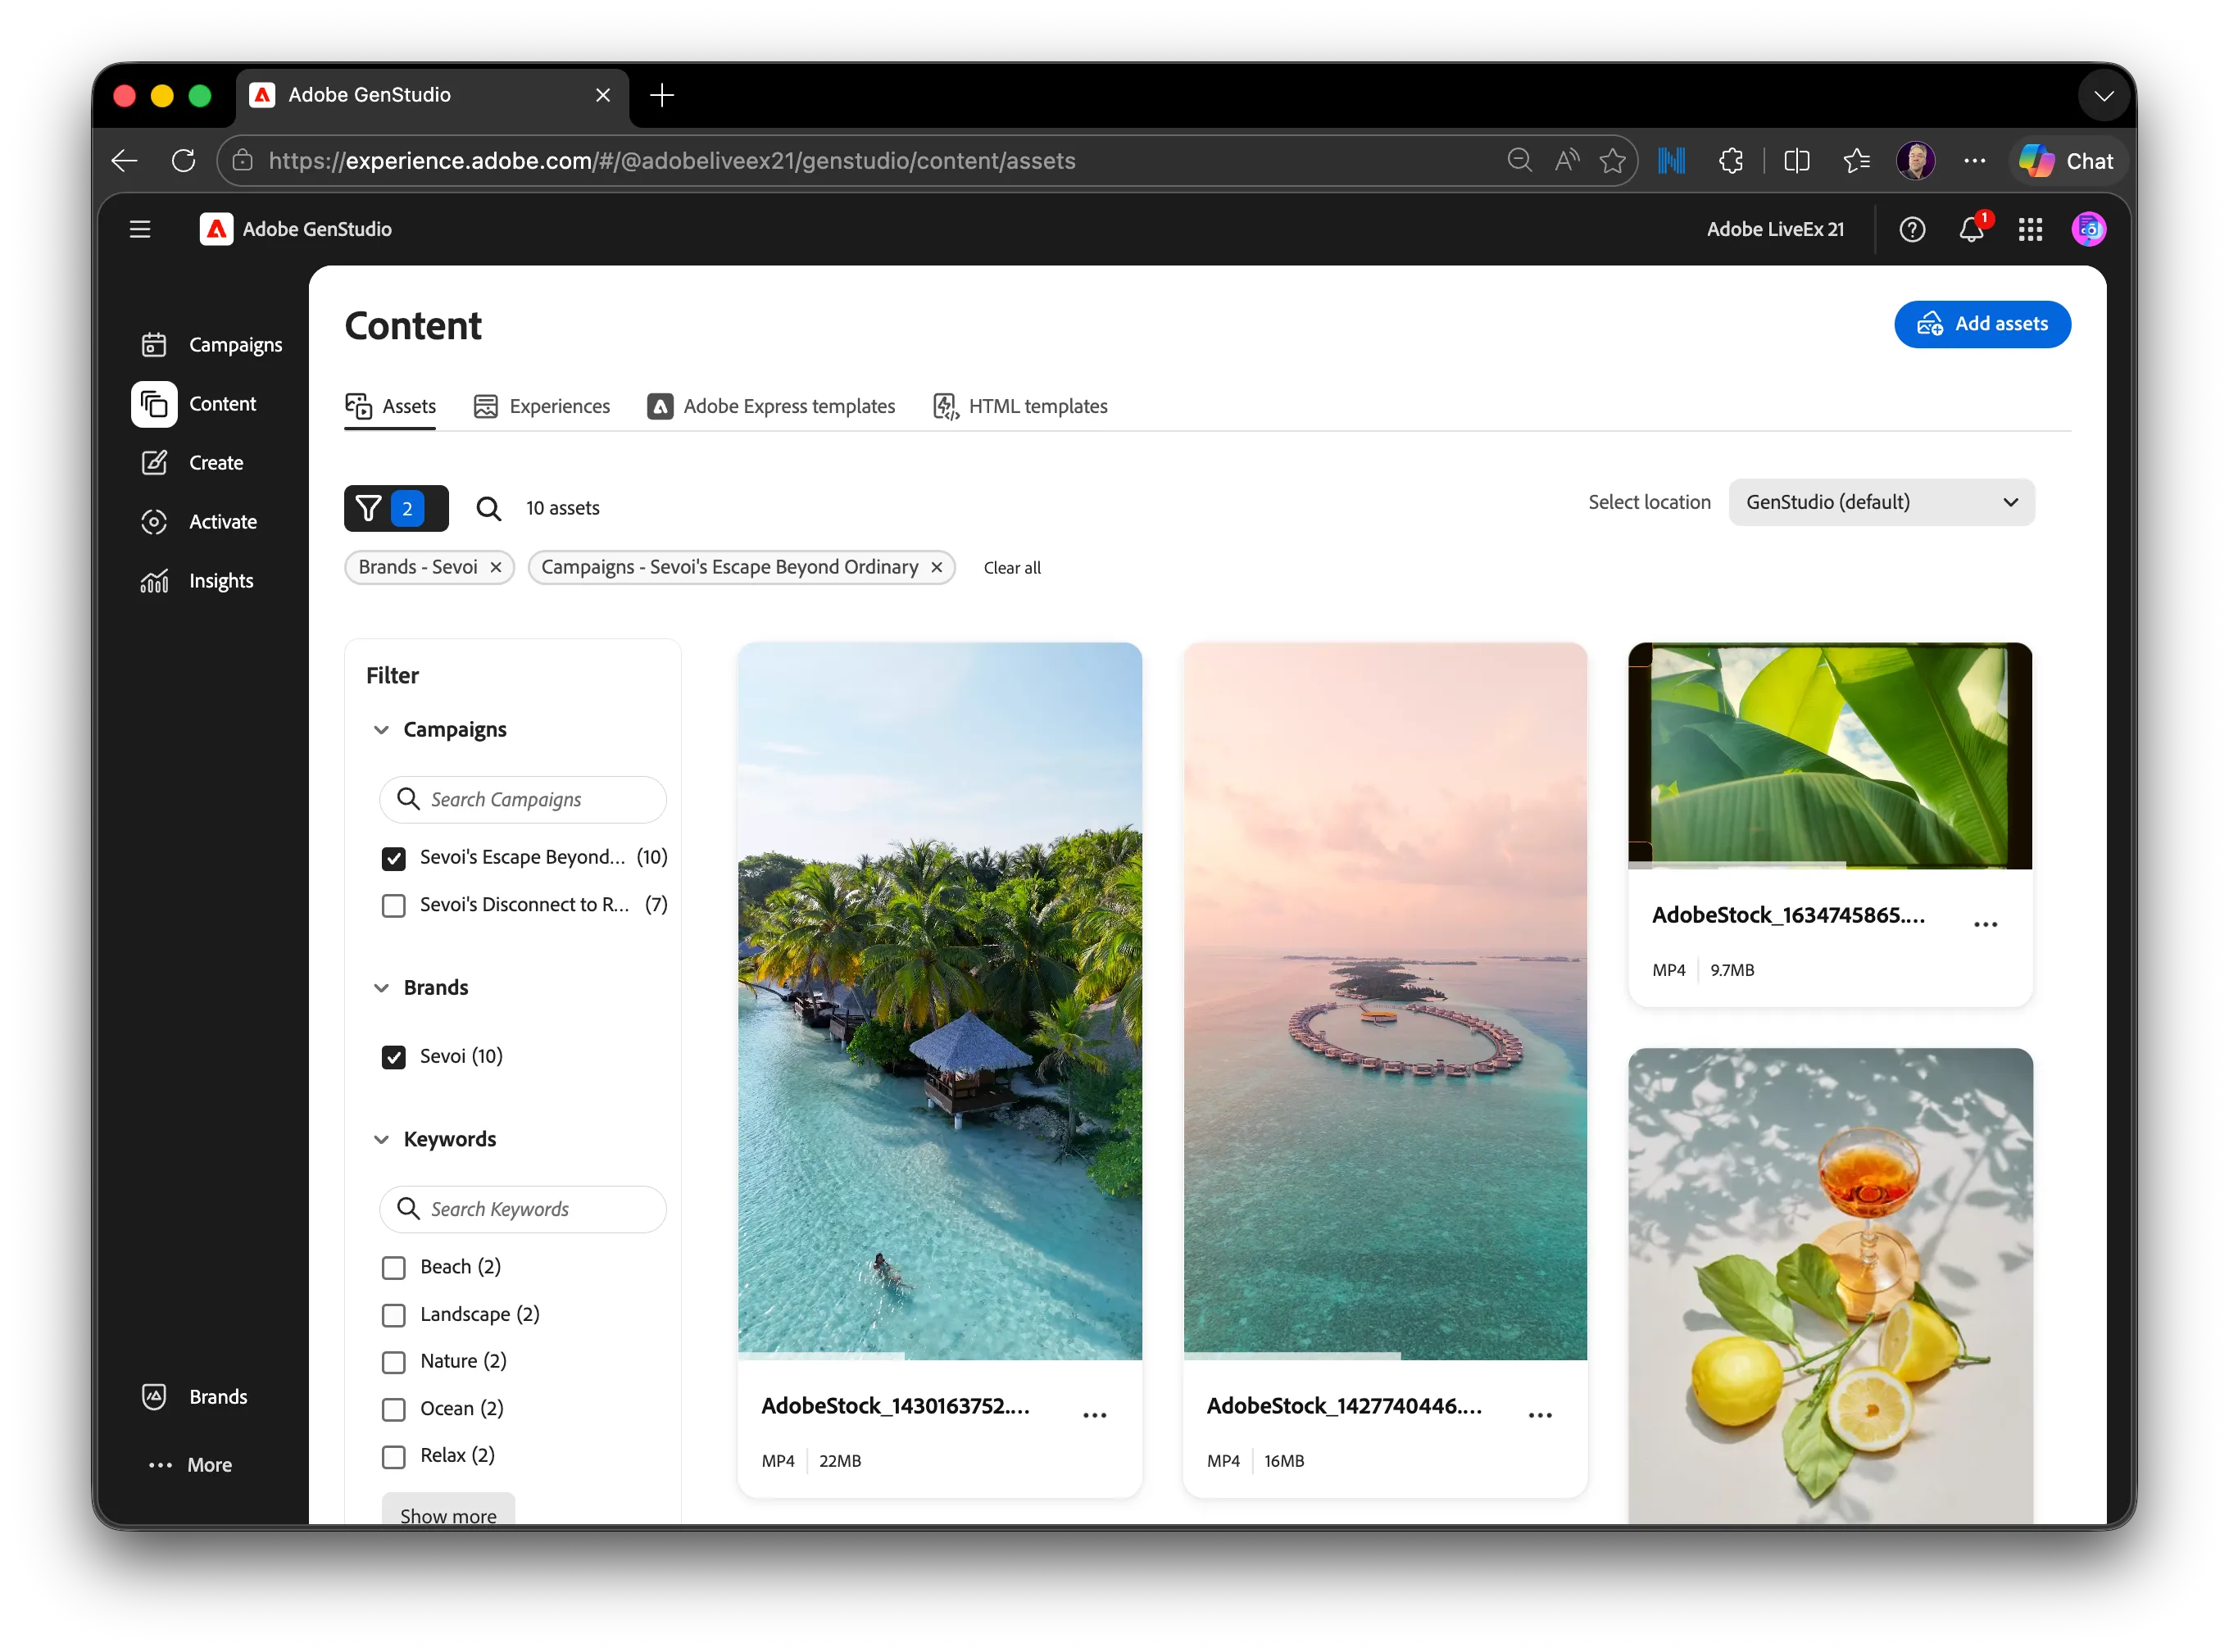Check the Ocean keyword filter
Viewport: 2229px width, 1652px height.
pos(394,1409)
